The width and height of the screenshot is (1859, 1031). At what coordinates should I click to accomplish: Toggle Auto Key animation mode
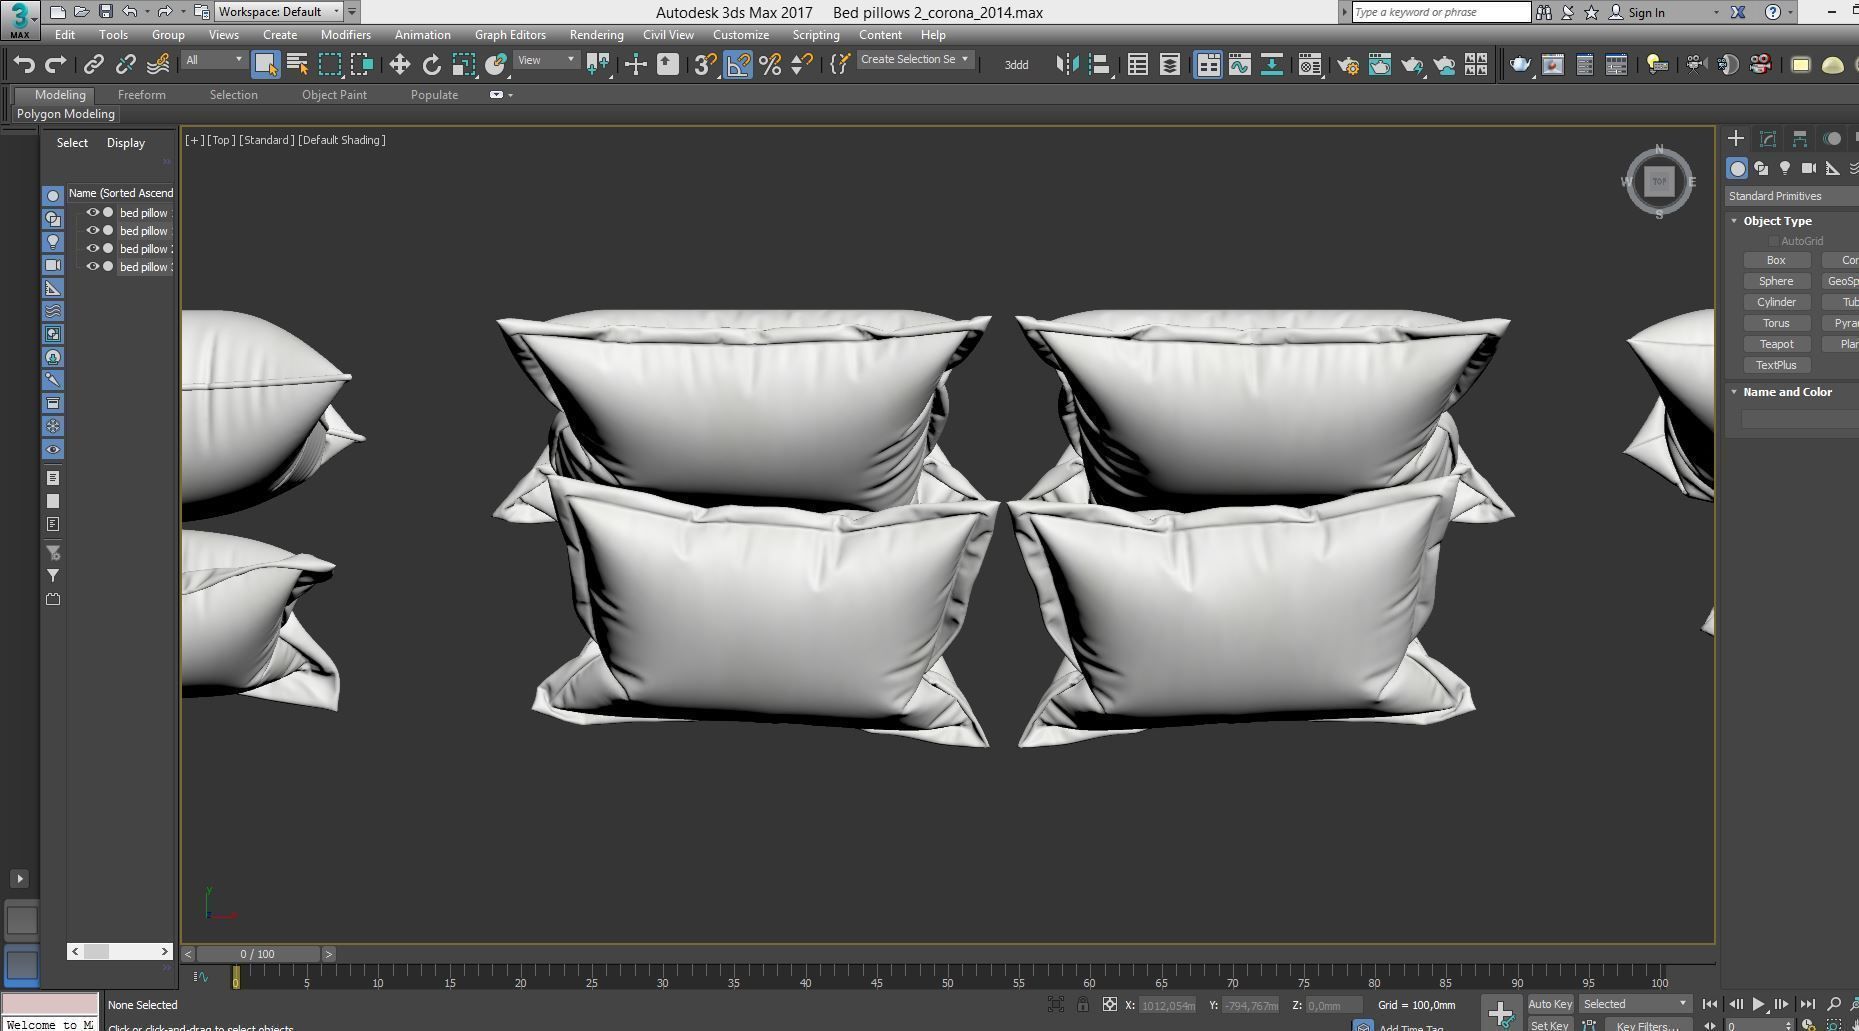(1550, 1004)
